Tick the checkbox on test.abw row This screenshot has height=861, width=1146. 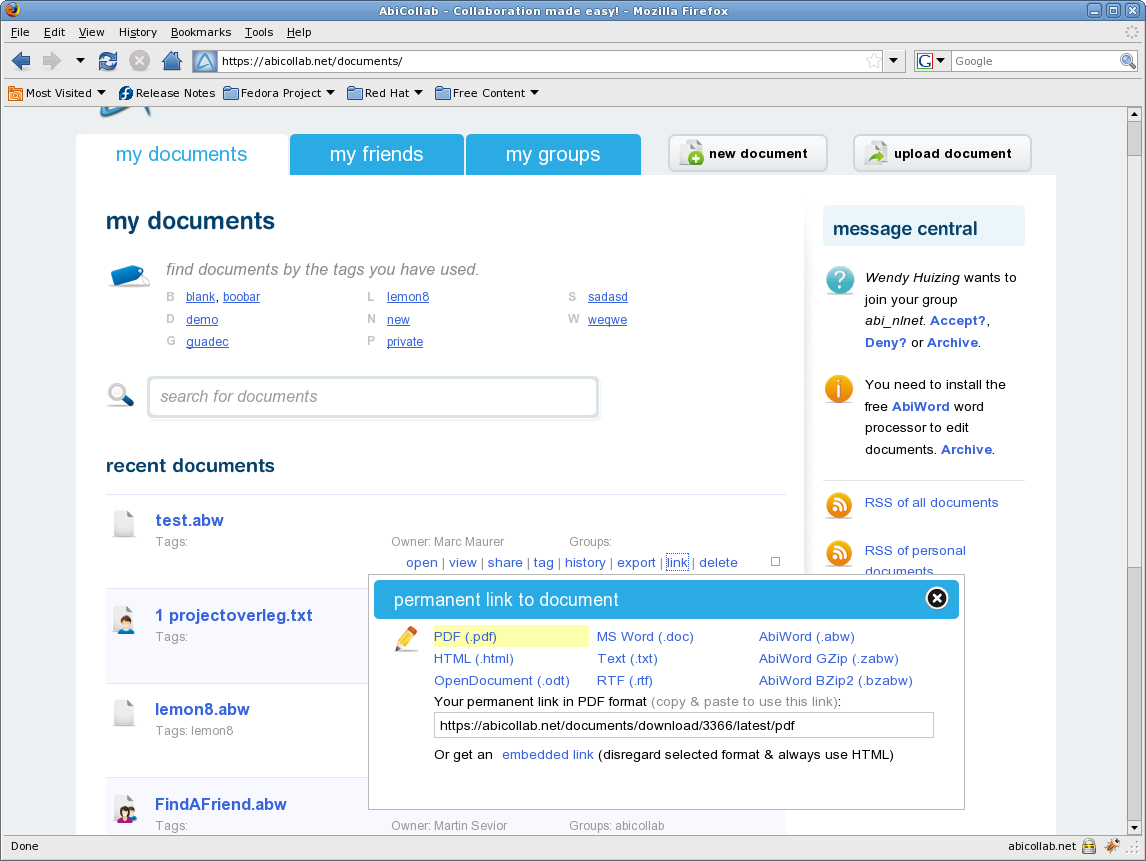pyautogui.click(x=775, y=561)
